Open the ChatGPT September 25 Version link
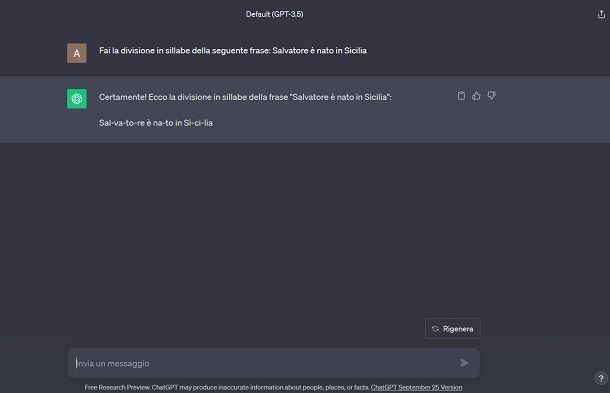Screen dimensions: 610x393 point(416,387)
